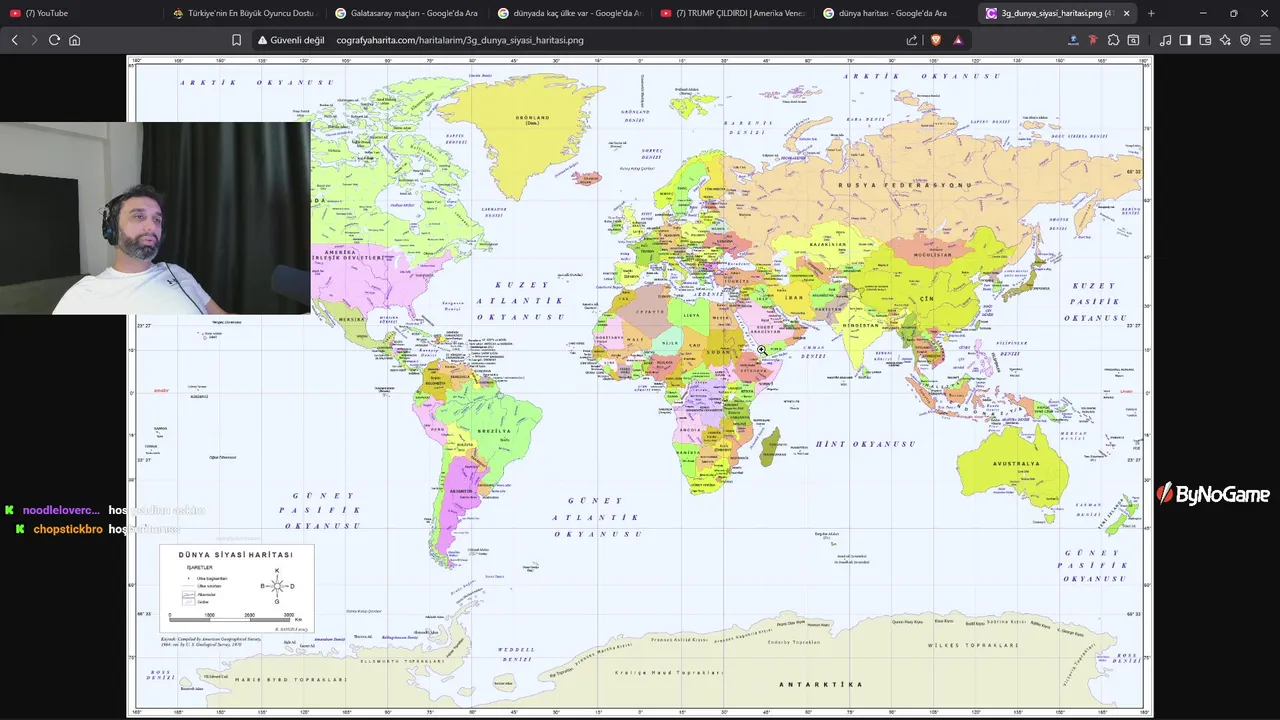This screenshot has width=1280, height=720.
Task: Click the streamer webcam overlay
Action: click(x=155, y=218)
